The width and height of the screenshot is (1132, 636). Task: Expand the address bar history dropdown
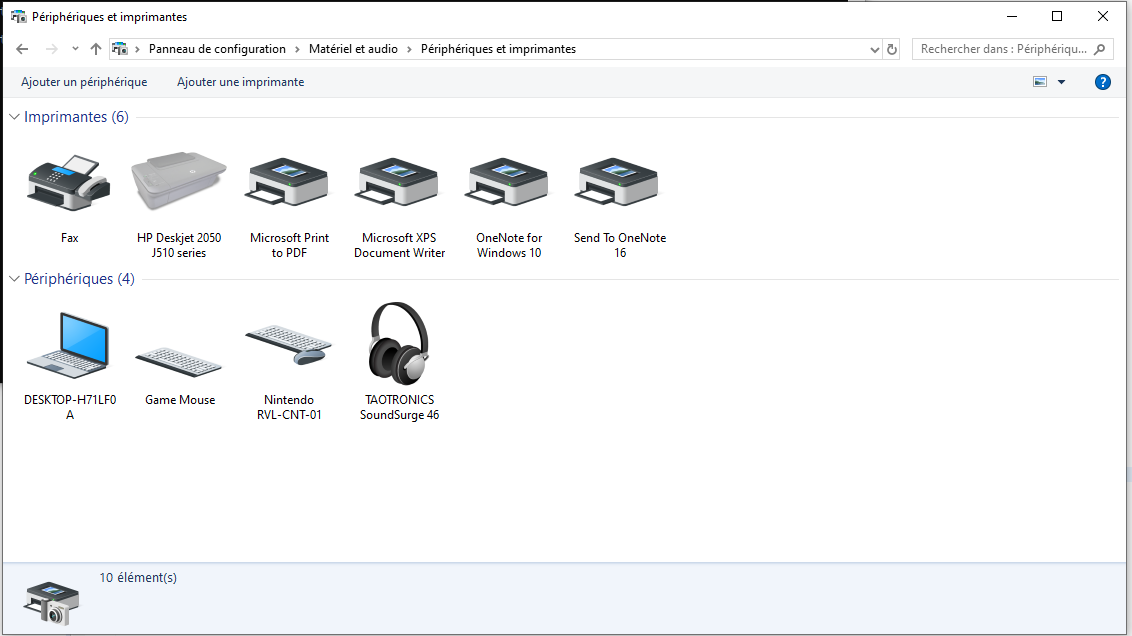pos(874,49)
